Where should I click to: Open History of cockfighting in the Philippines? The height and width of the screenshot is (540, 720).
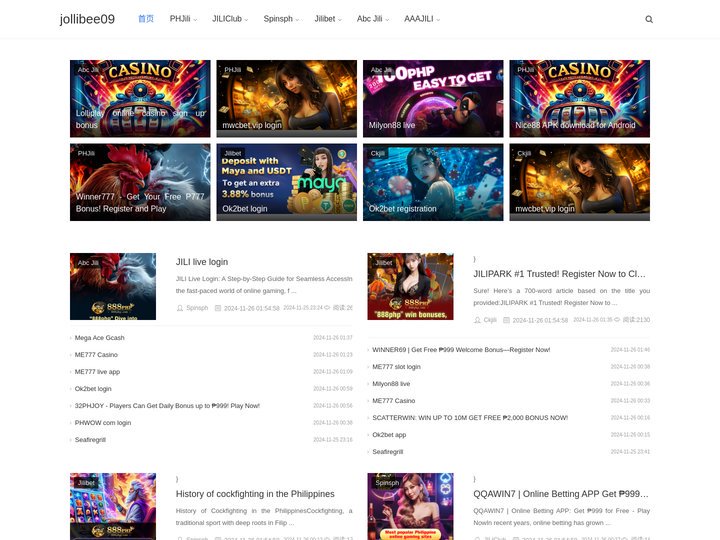click(x=255, y=494)
